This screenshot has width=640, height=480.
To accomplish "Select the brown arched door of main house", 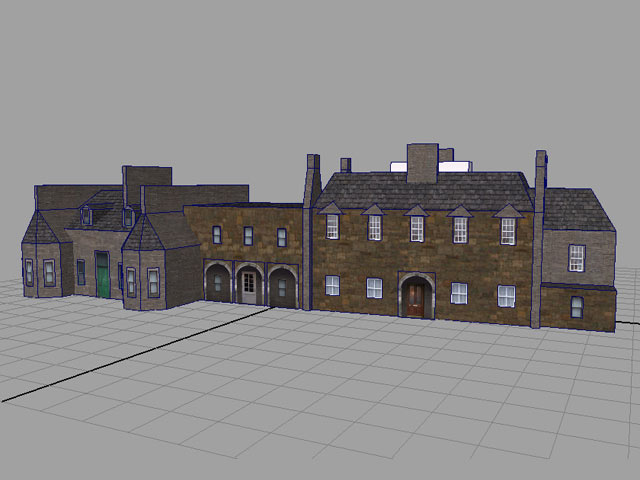I will click(415, 298).
